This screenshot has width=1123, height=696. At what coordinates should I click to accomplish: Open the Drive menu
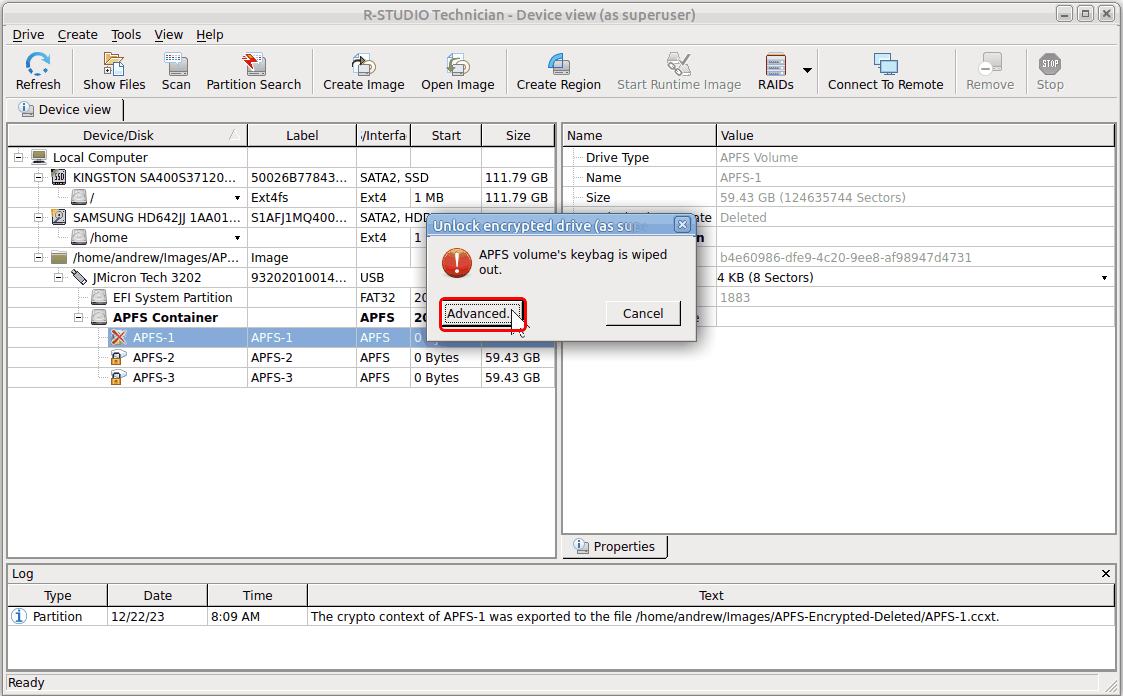[28, 34]
